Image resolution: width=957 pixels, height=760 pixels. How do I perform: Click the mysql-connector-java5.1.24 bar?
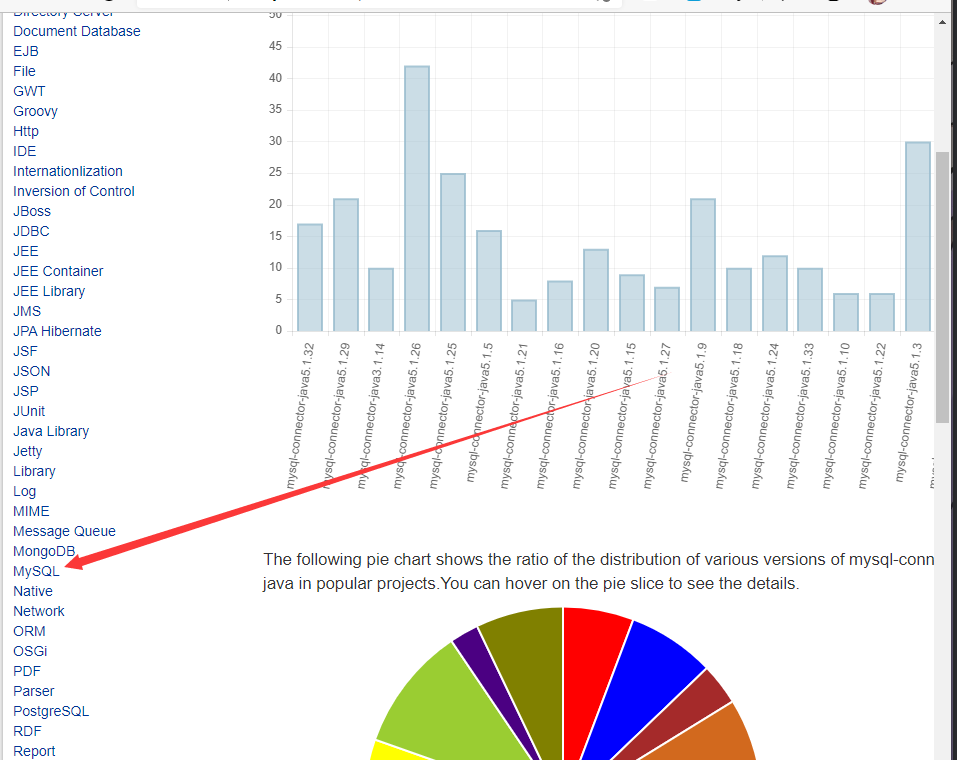coord(775,294)
